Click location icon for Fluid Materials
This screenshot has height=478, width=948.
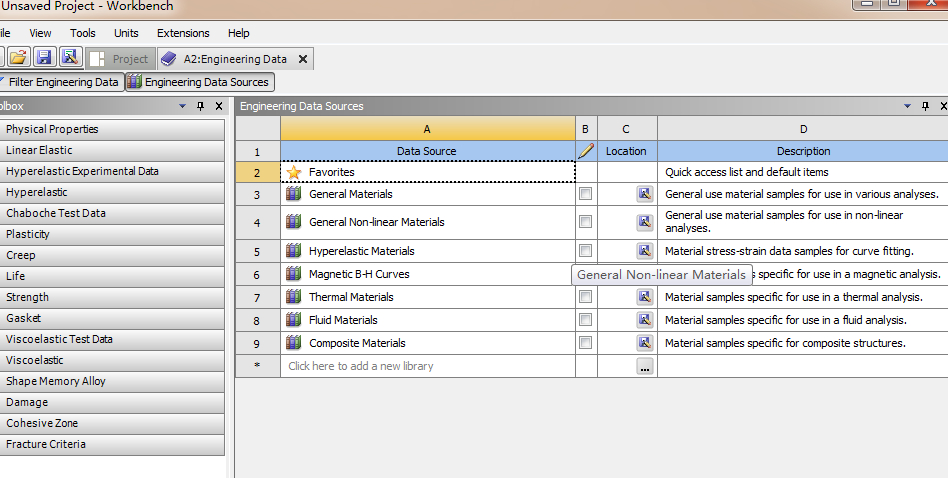[645, 320]
